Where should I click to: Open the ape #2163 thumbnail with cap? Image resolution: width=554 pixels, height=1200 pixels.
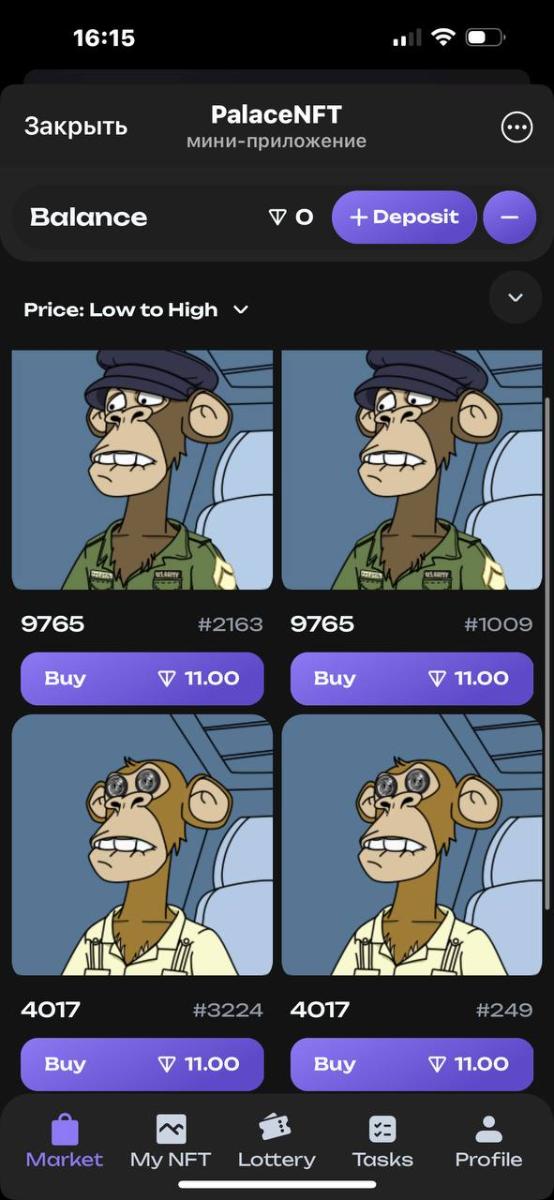pos(142,470)
